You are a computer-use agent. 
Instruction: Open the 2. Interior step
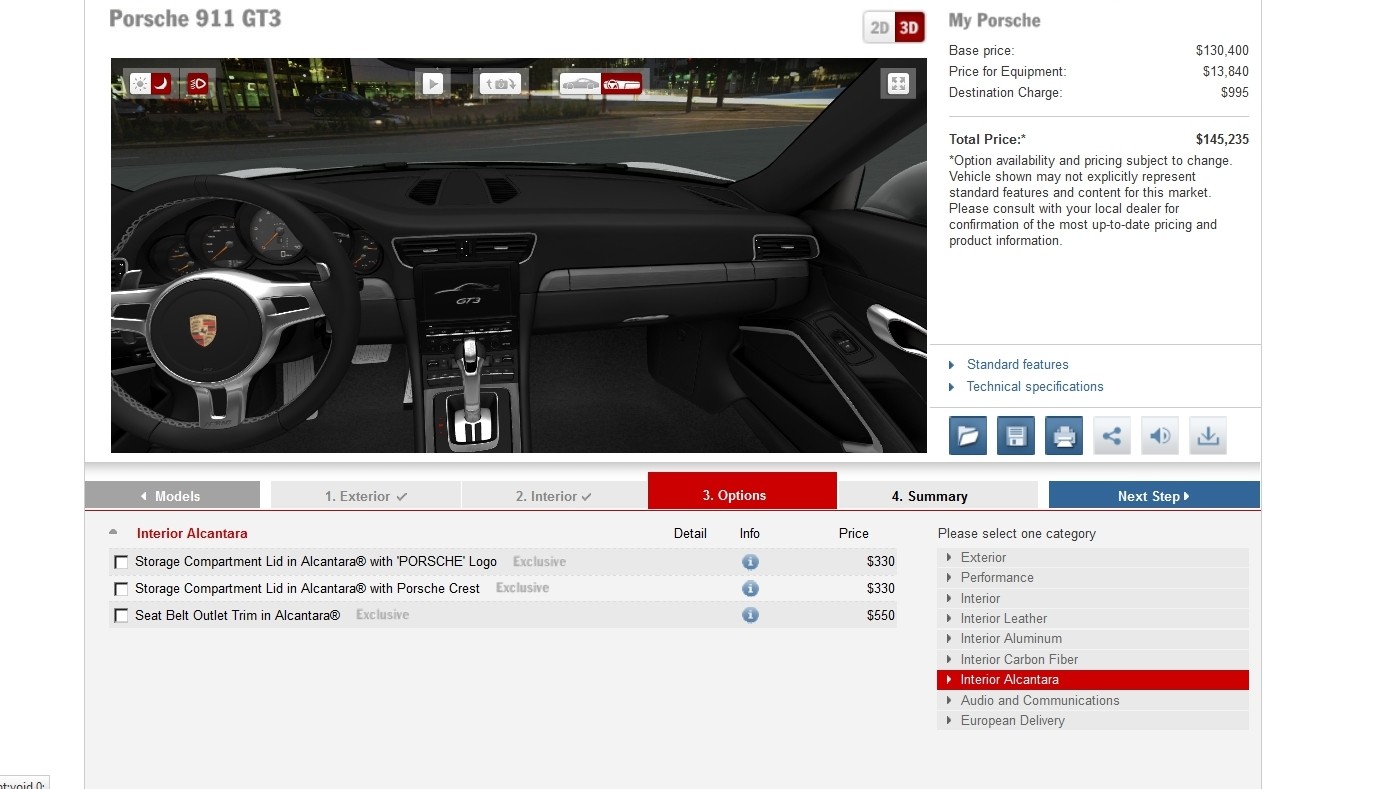[554, 496]
